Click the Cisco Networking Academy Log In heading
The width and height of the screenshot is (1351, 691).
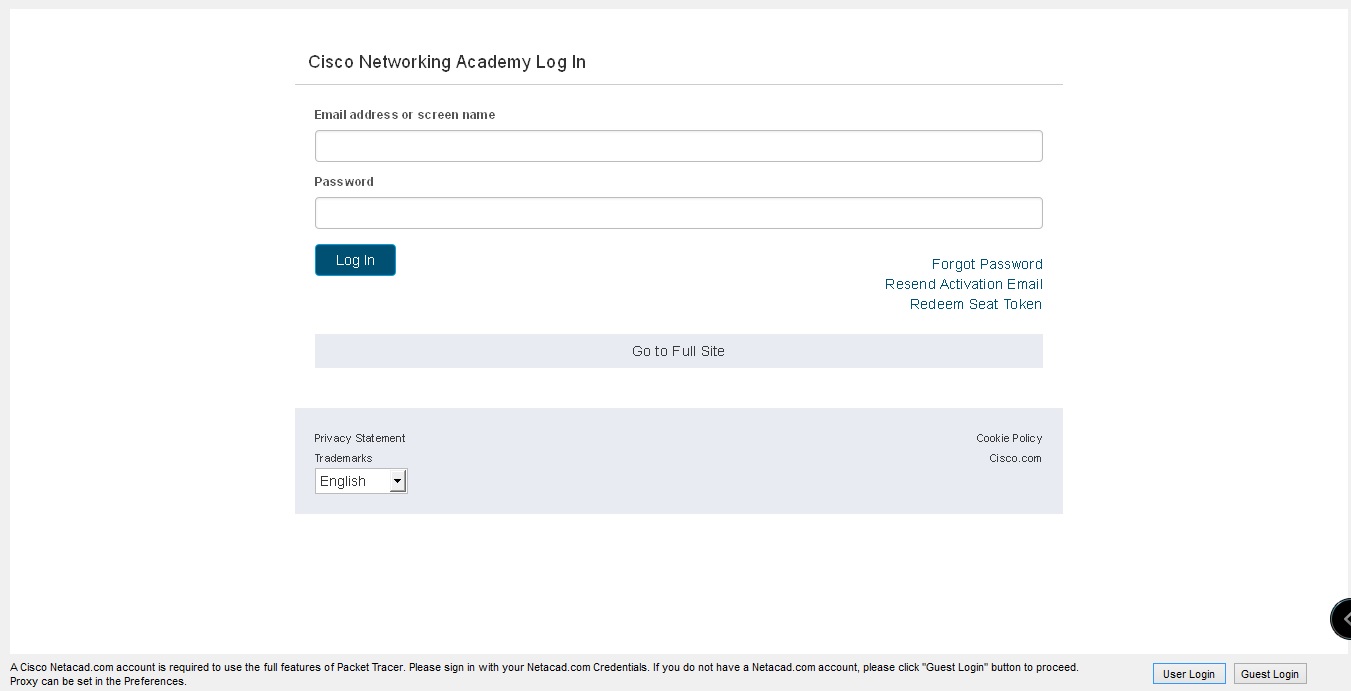446,62
